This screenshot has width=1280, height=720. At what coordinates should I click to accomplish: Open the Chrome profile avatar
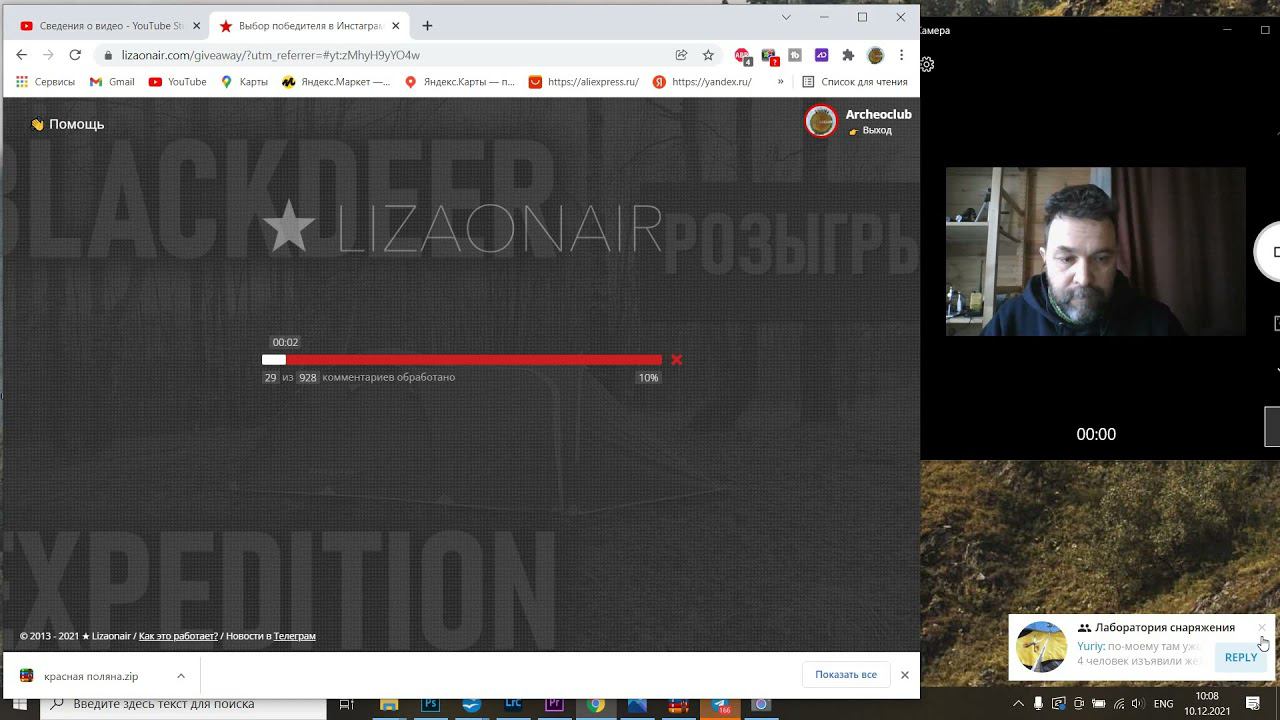point(875,55)
